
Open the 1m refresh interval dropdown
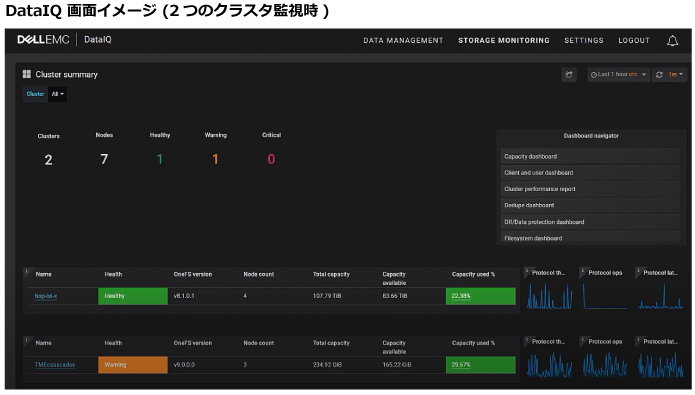coord(675,74)
